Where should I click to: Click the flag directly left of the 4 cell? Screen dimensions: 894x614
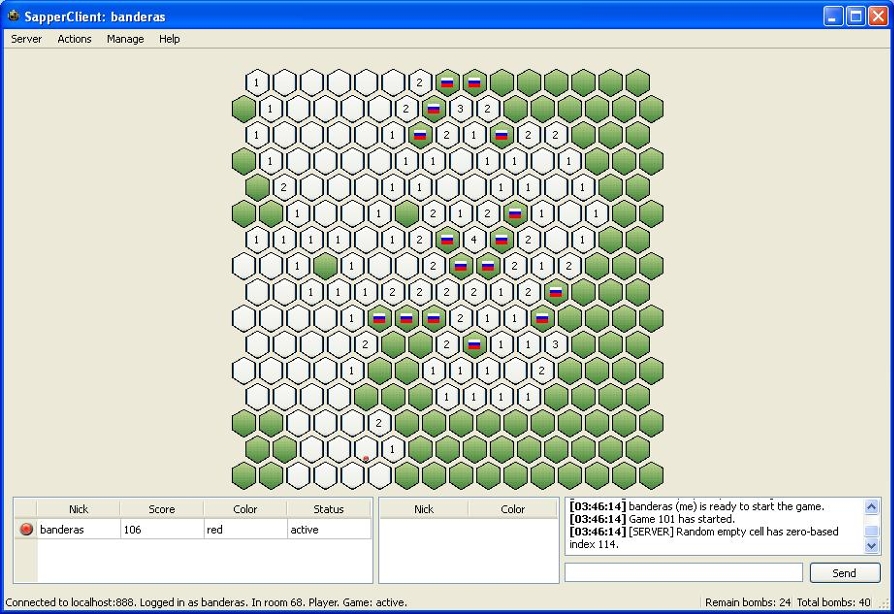pos(446,239)
